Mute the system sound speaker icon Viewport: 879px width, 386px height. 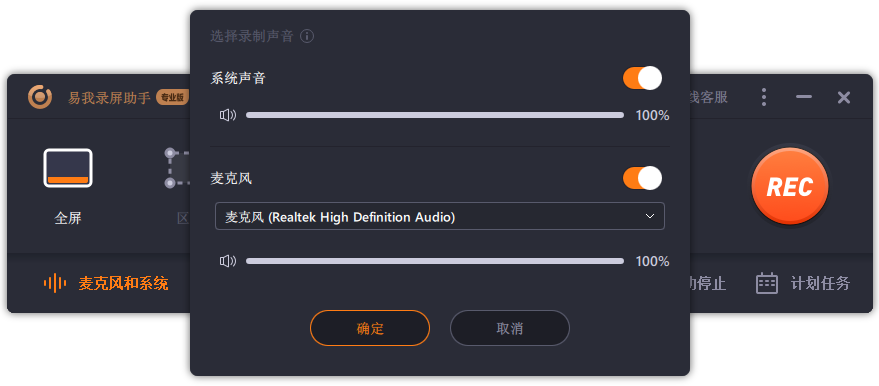pos(228,115)
